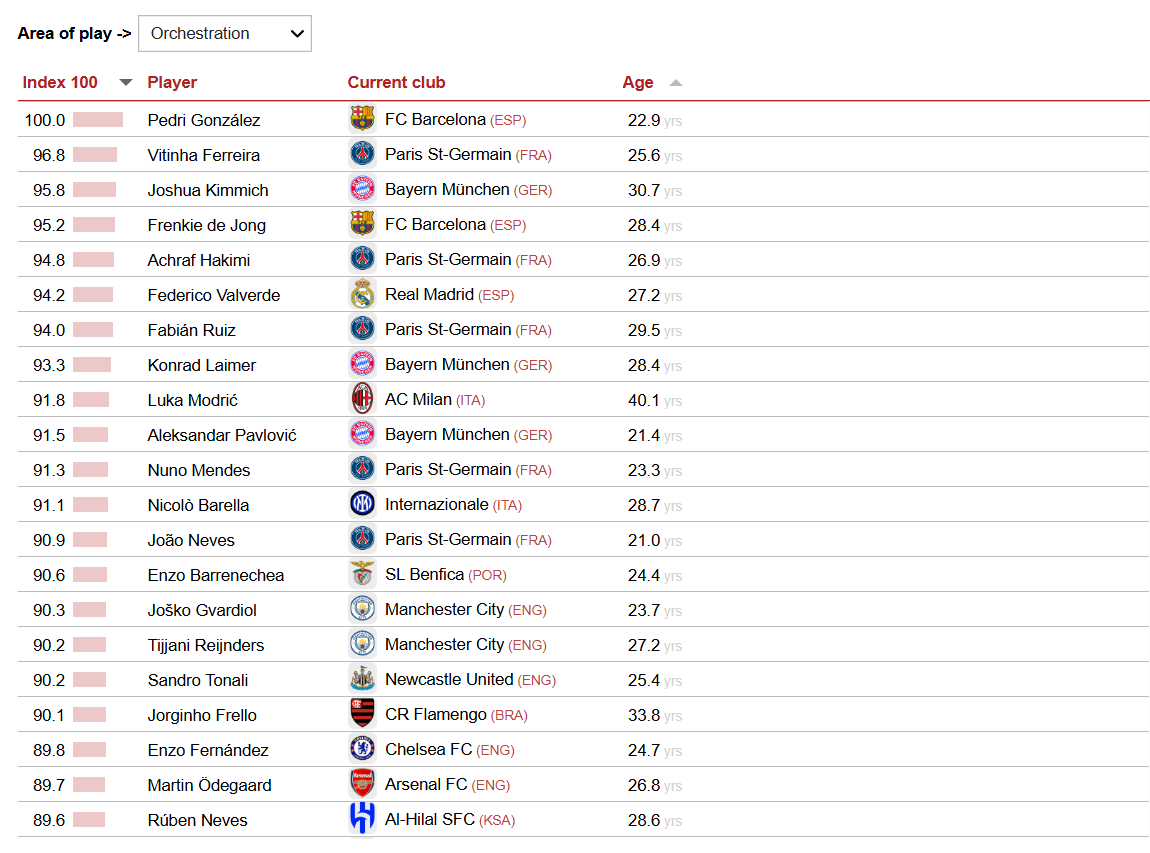Click Al-Hilal SFC crest icon

point(362,819)
